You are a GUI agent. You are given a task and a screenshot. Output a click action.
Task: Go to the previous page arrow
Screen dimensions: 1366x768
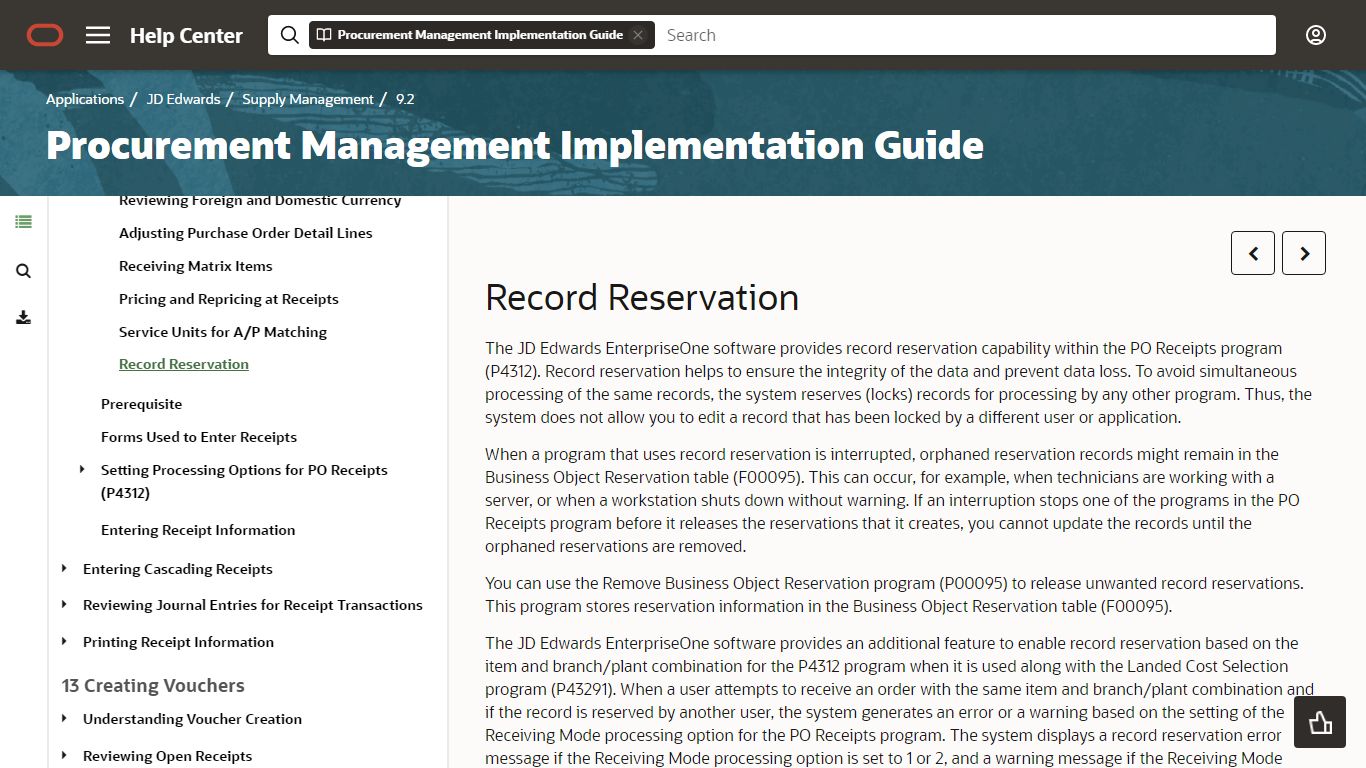(1253, 253)
